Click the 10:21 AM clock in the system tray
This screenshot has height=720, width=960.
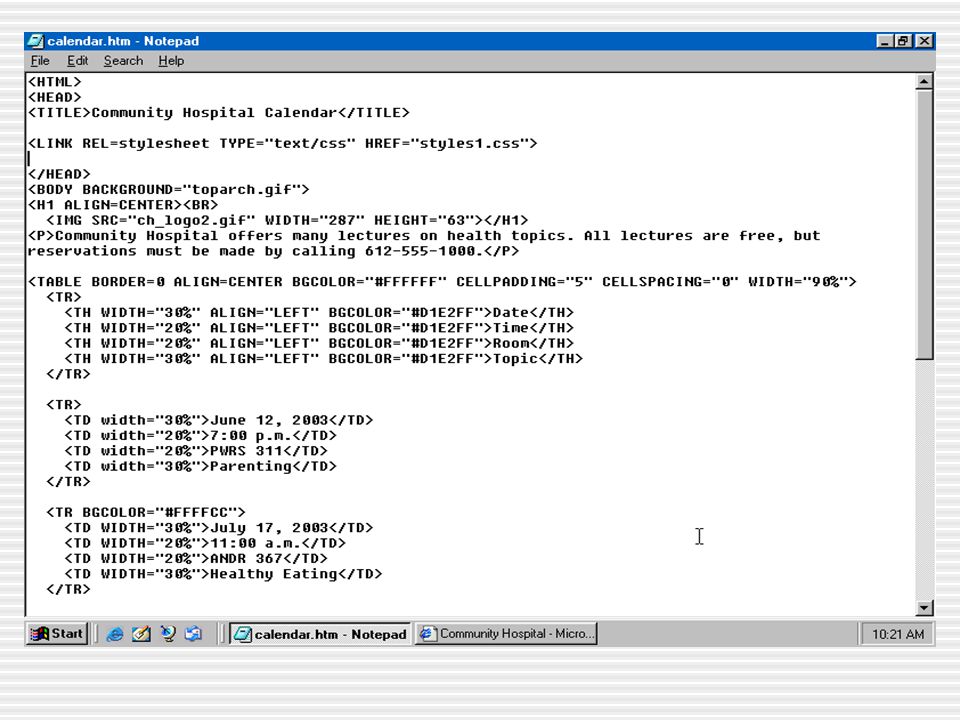coord(898,634)
